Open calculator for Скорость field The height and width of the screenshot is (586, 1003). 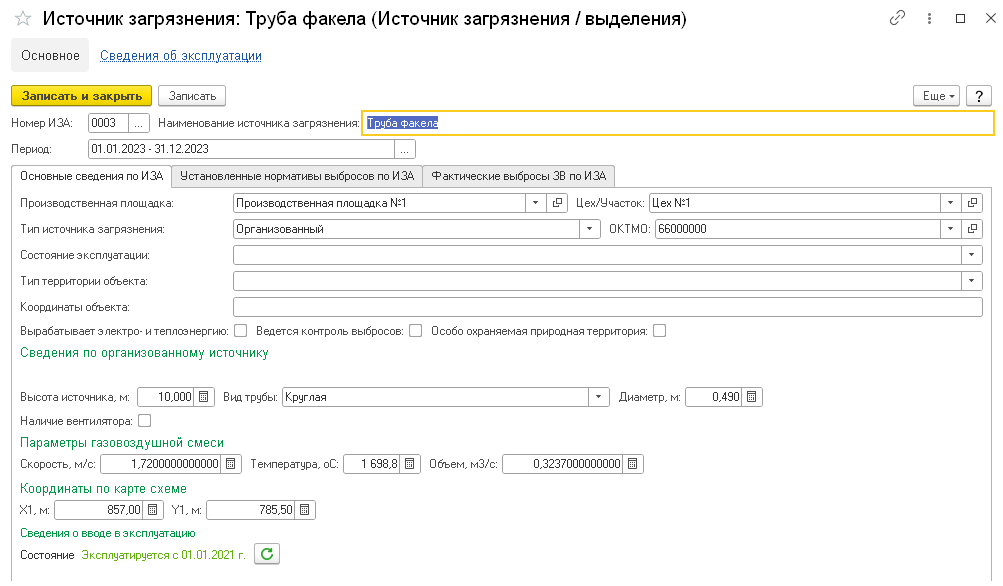pyautogui.click(x=231, y=464)
